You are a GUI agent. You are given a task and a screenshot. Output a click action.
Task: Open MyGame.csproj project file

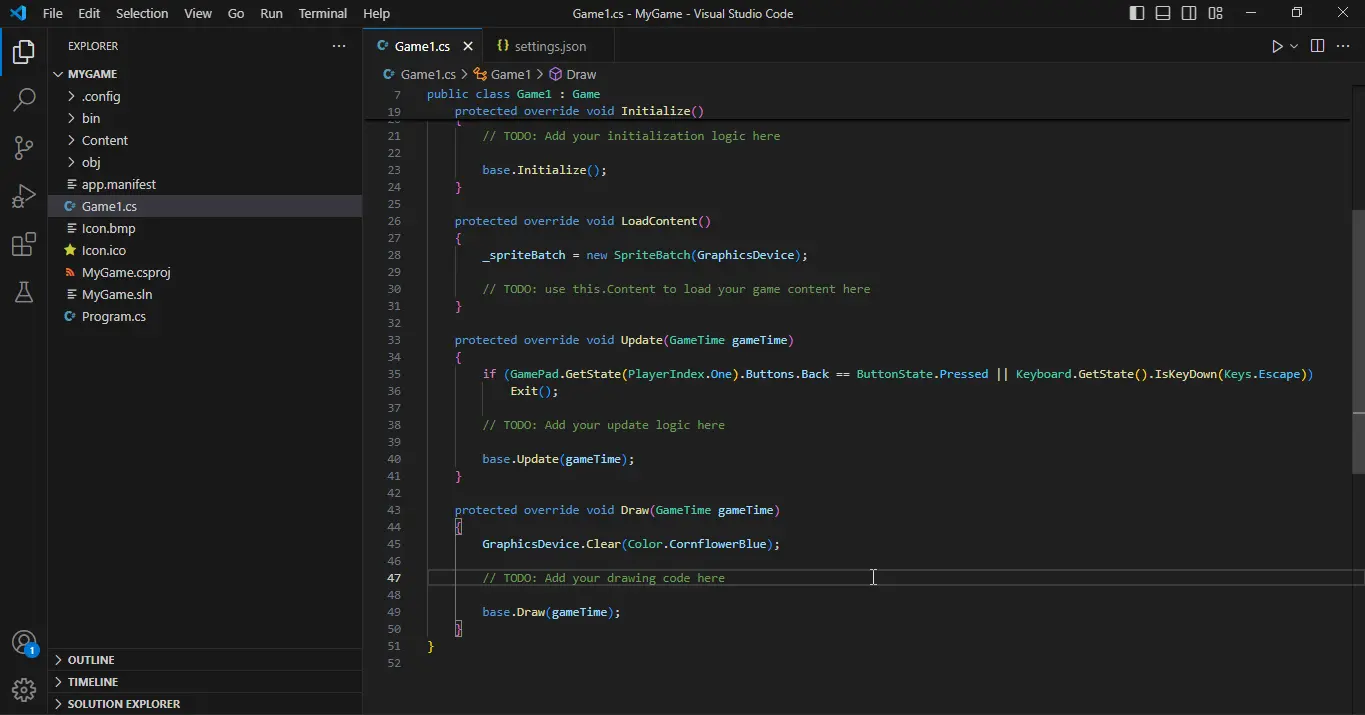point(205,272)
